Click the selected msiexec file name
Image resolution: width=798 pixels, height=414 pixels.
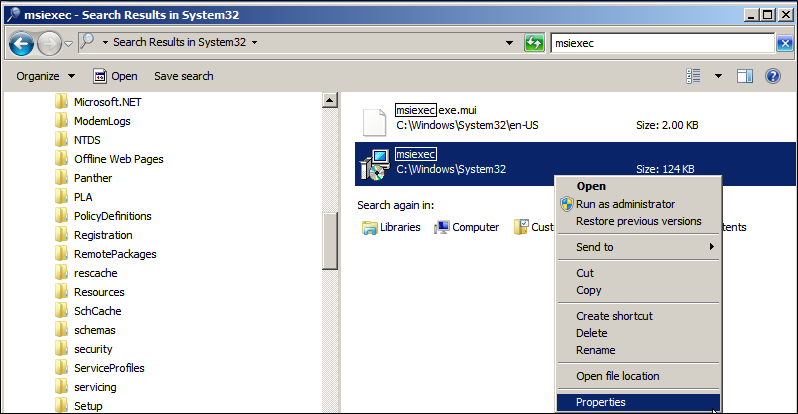click(x=415, y=154)
